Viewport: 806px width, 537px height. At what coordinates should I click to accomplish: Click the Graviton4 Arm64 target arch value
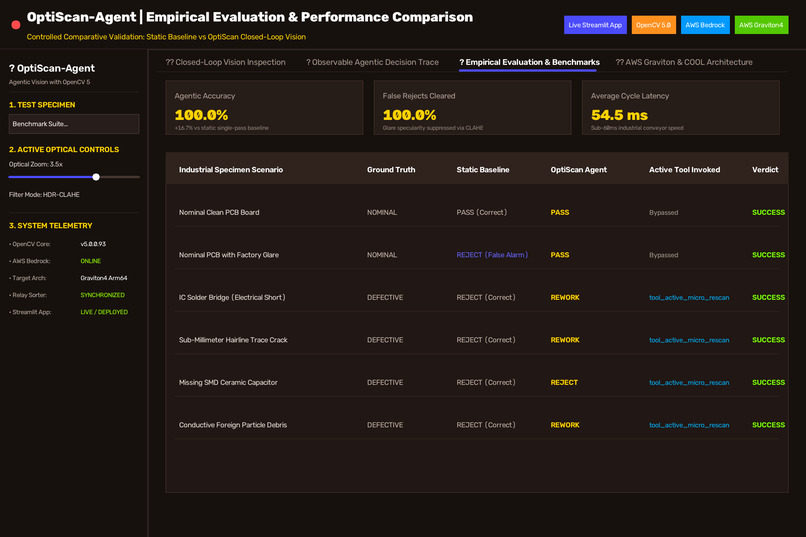pos(104,278)
